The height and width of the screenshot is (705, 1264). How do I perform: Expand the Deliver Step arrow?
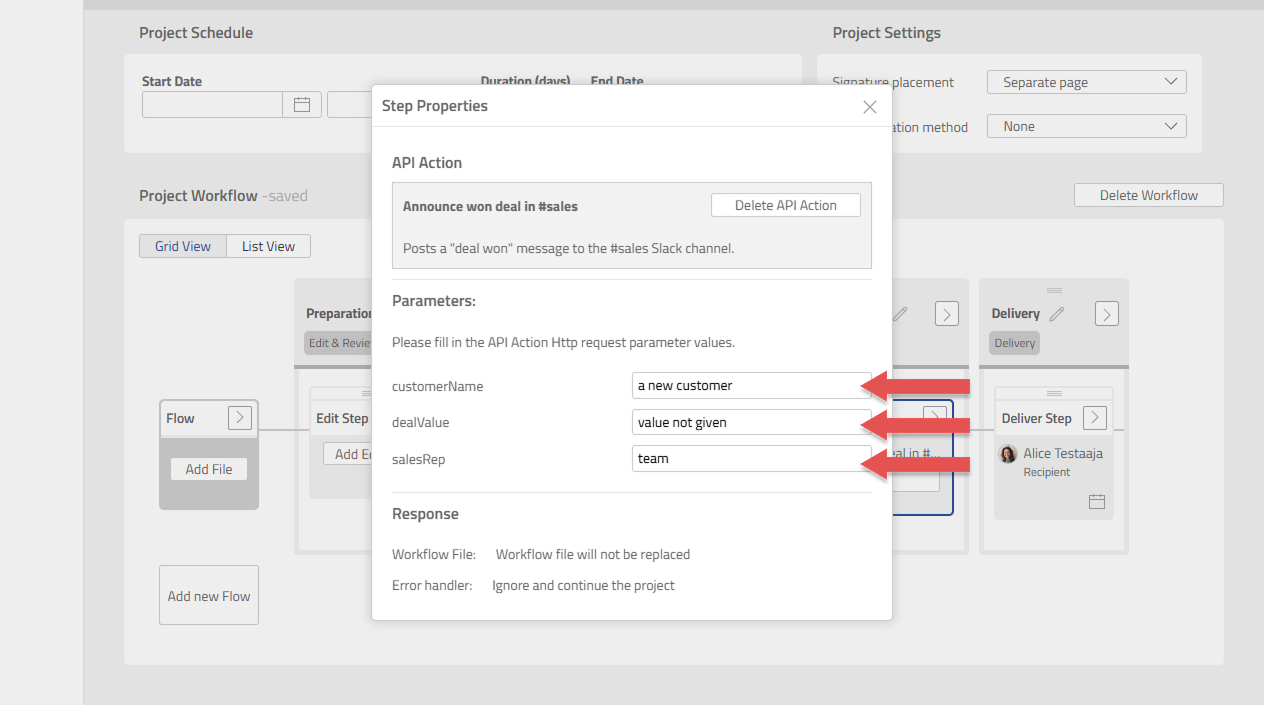coord(1095,418)
